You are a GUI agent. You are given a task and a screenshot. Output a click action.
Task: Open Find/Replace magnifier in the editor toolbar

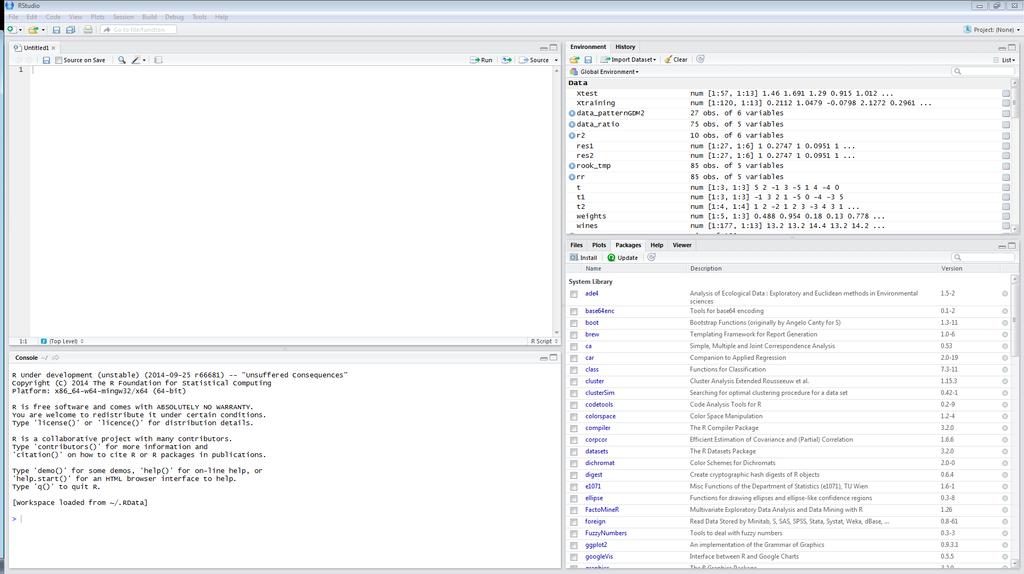121,60
